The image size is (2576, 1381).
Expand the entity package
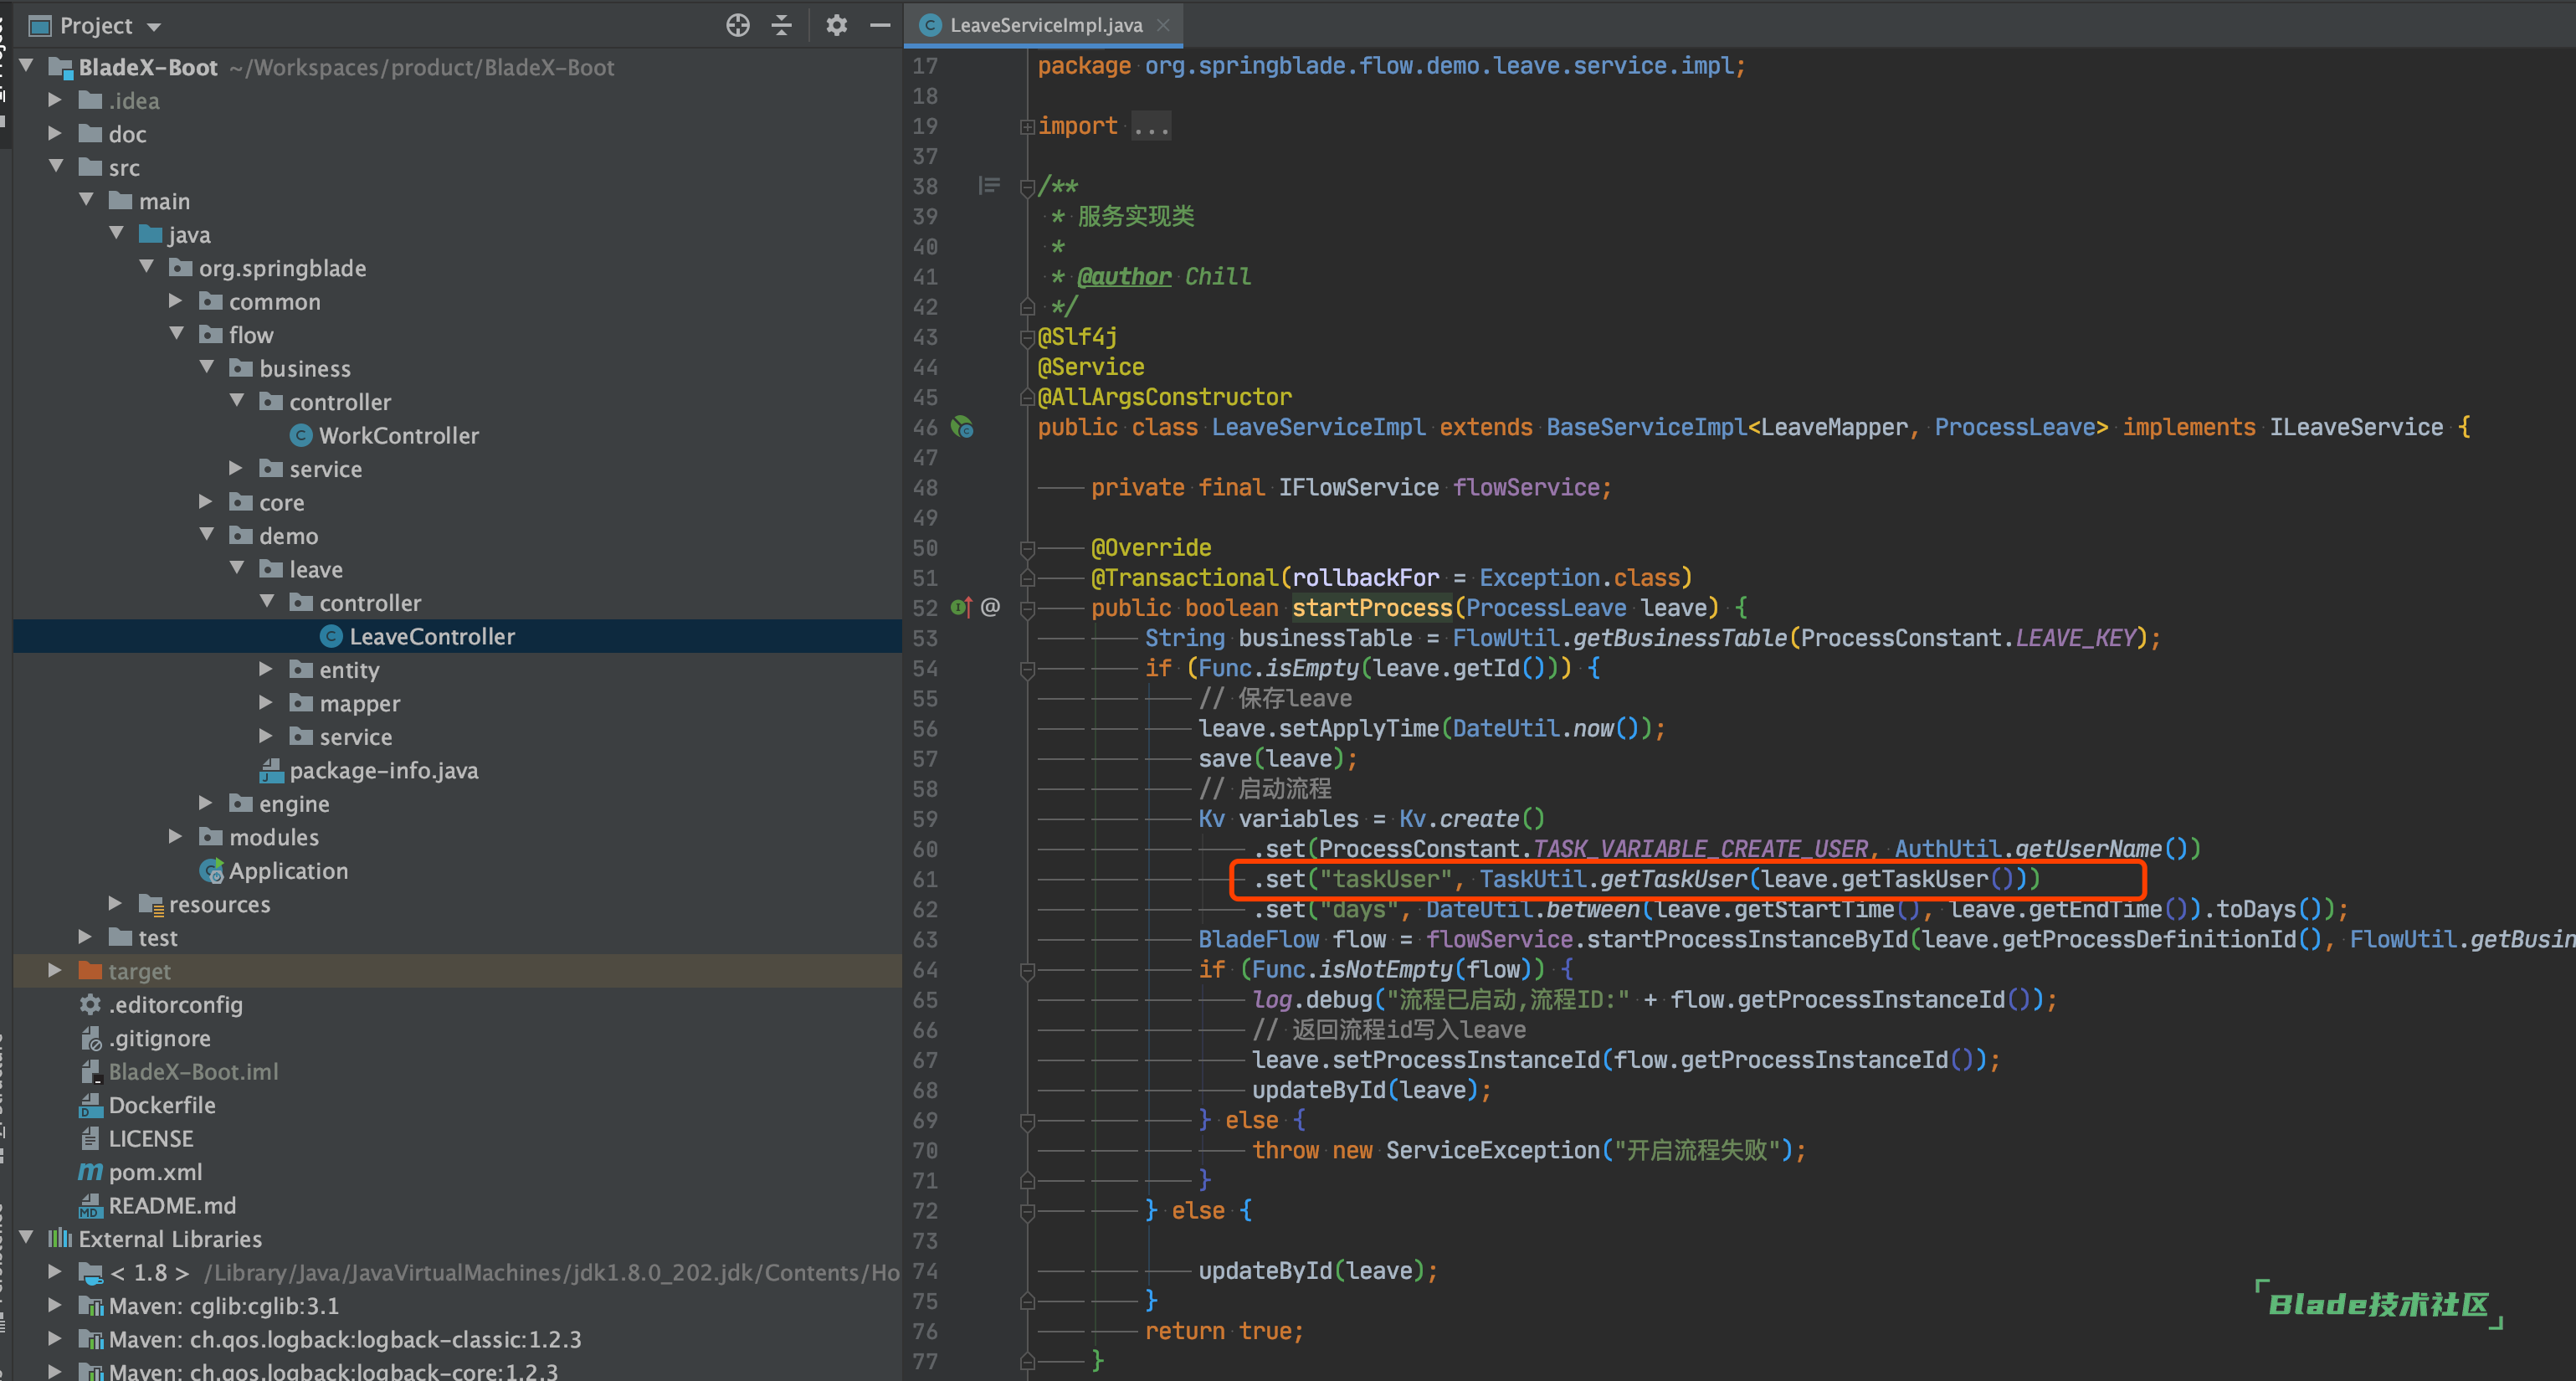point(265,668)
